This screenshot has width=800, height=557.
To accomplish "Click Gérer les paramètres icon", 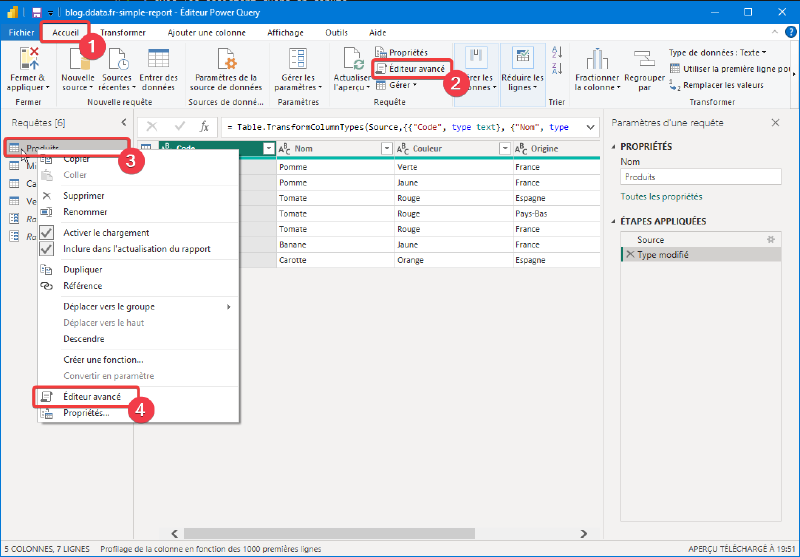I will pyautogui.click(x=298, y=59).
